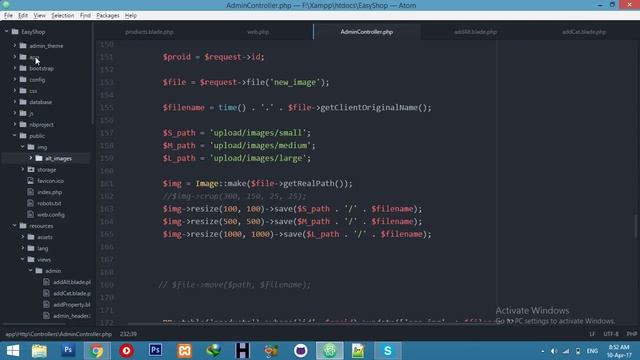This screenshot has width=640, height=360.
Task: Collapse the admin folder in views
Action: click(x=31, y=271)
